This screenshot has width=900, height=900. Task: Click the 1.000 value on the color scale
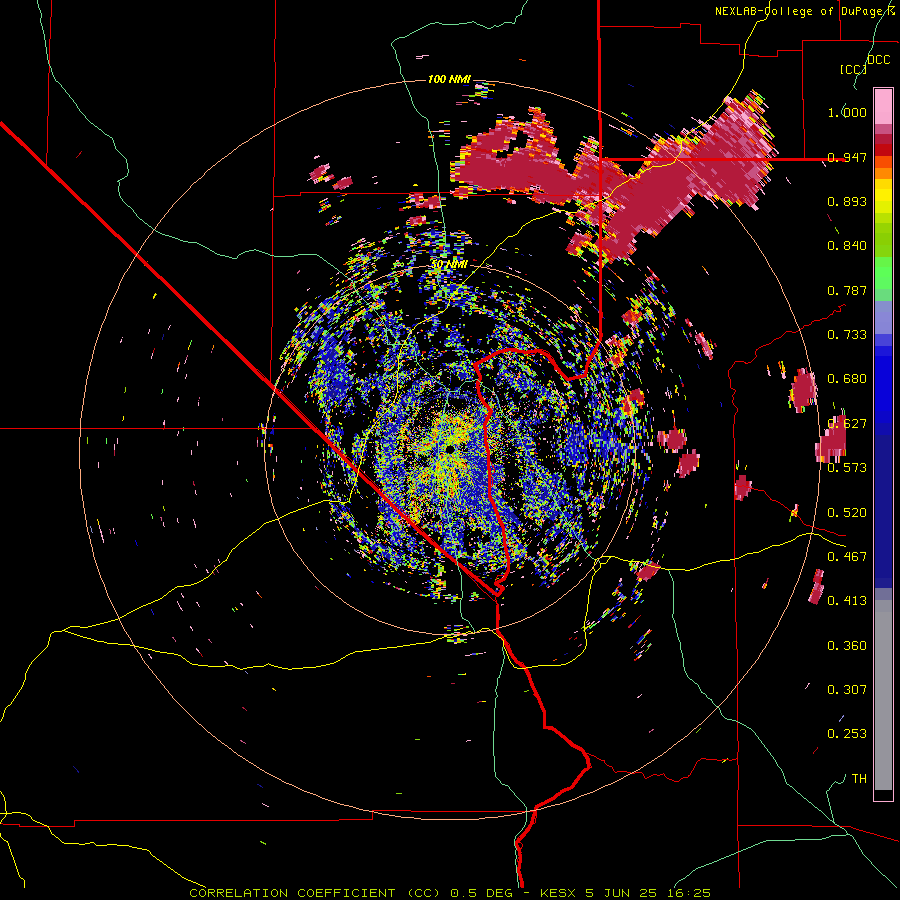tap(847, 112)
